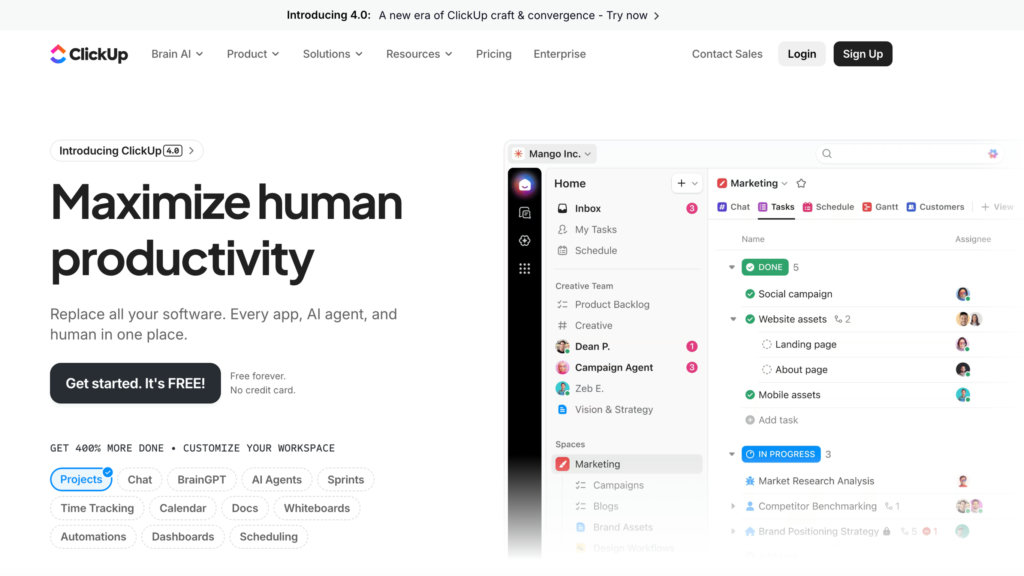The height and width of the screenshot is (576, 1024).
Task: Select the Projects feature chip
Action: (81, 480)
